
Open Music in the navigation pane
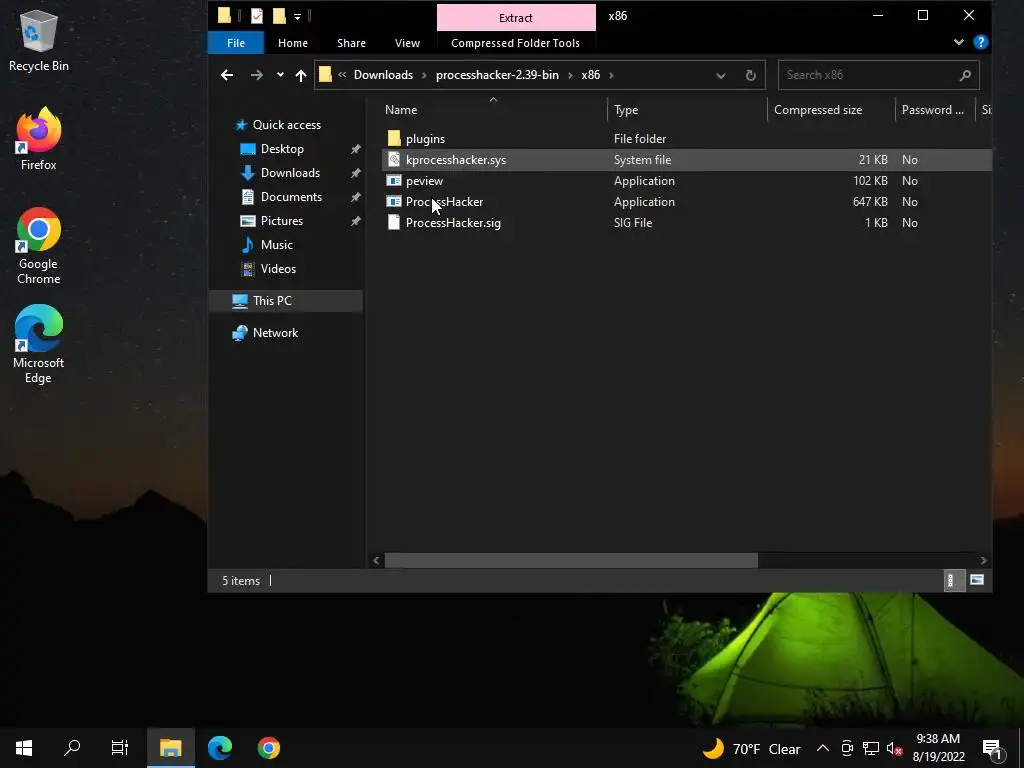[276, 245]
